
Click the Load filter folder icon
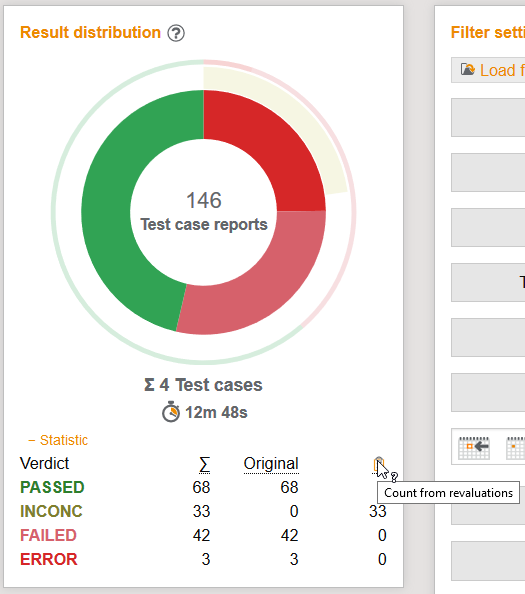[x=468, y=70]
